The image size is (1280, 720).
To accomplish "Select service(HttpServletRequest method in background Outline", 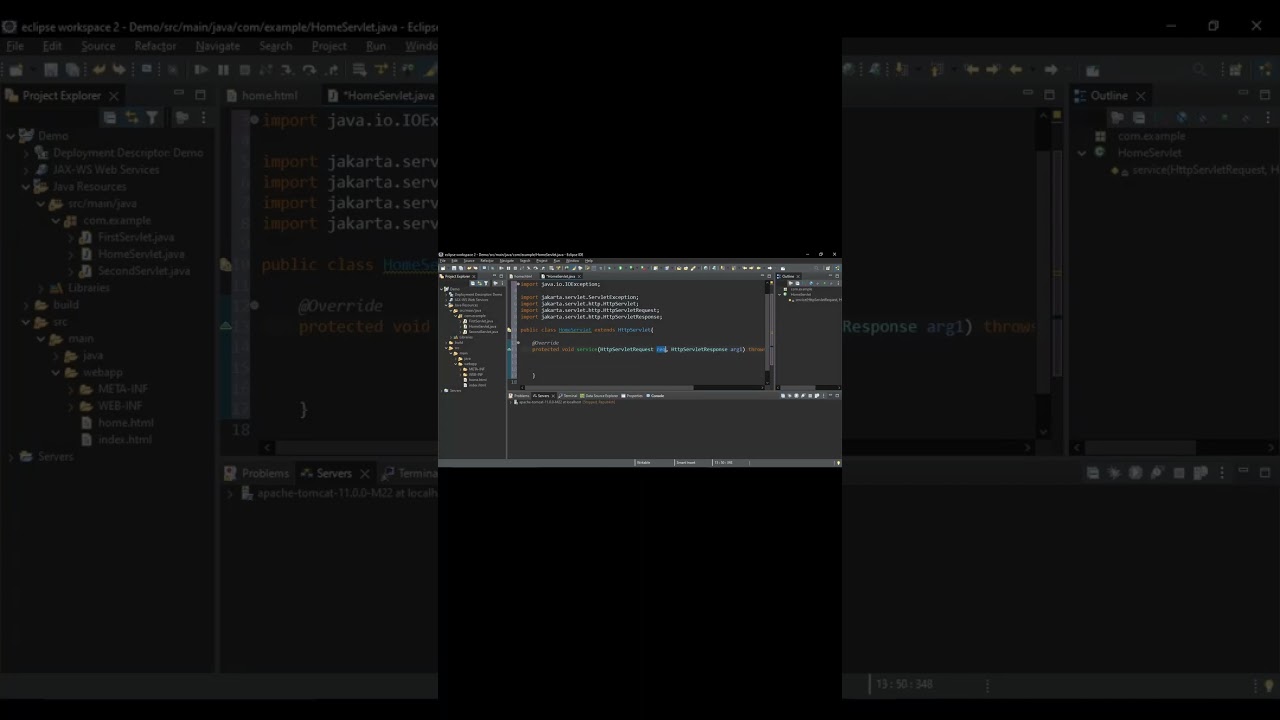I will pos(1205,171).
